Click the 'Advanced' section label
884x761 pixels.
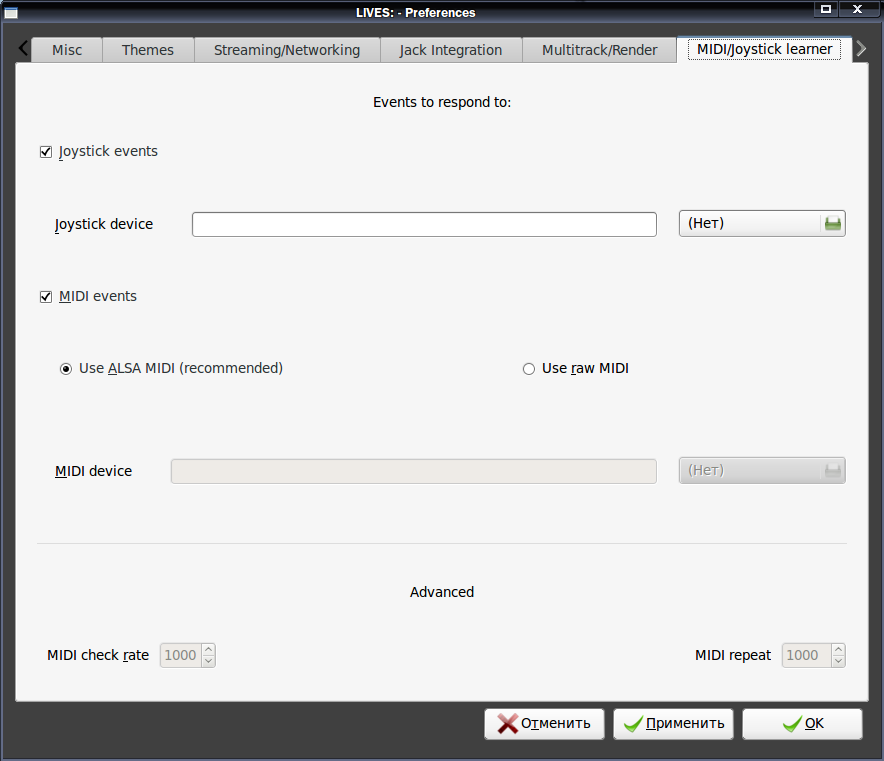tap(442, 592)
